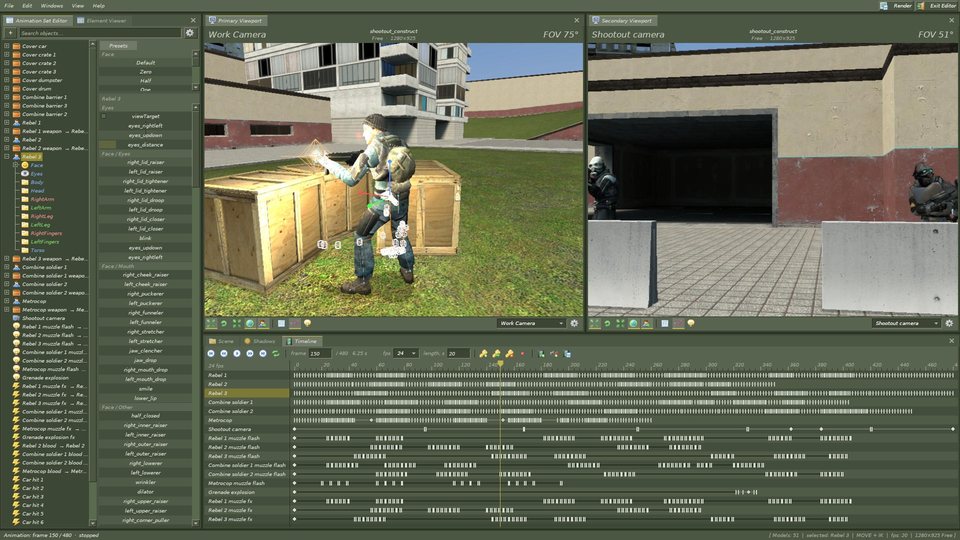Screen dimensions: 960x540
Task: Jump to first frame playback button
Action: click(x=211, y=353)
